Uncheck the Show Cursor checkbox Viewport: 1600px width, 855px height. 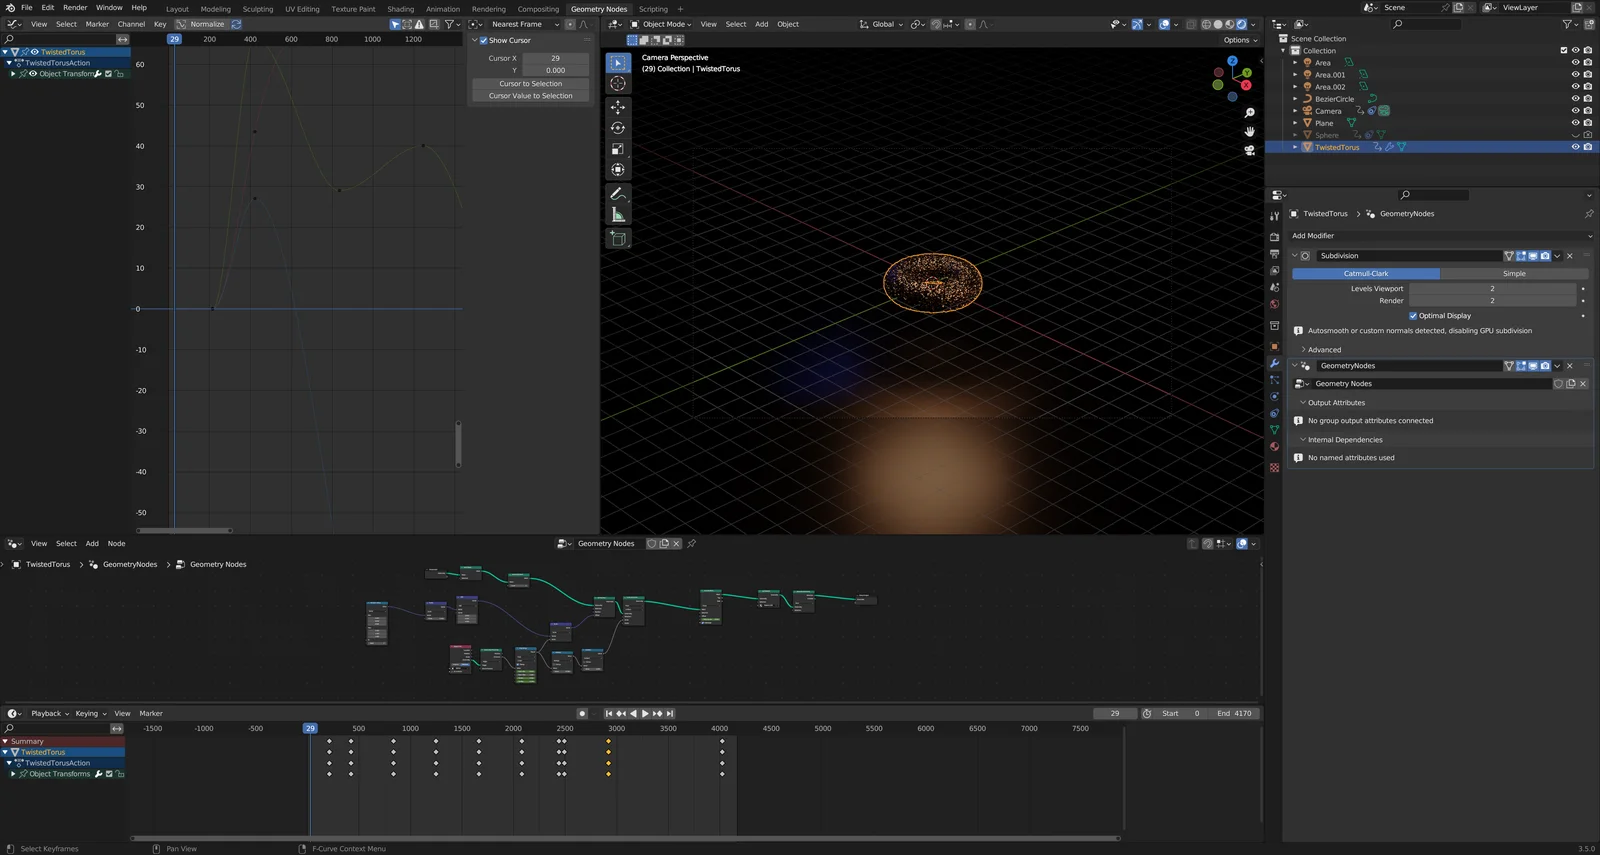483,41
